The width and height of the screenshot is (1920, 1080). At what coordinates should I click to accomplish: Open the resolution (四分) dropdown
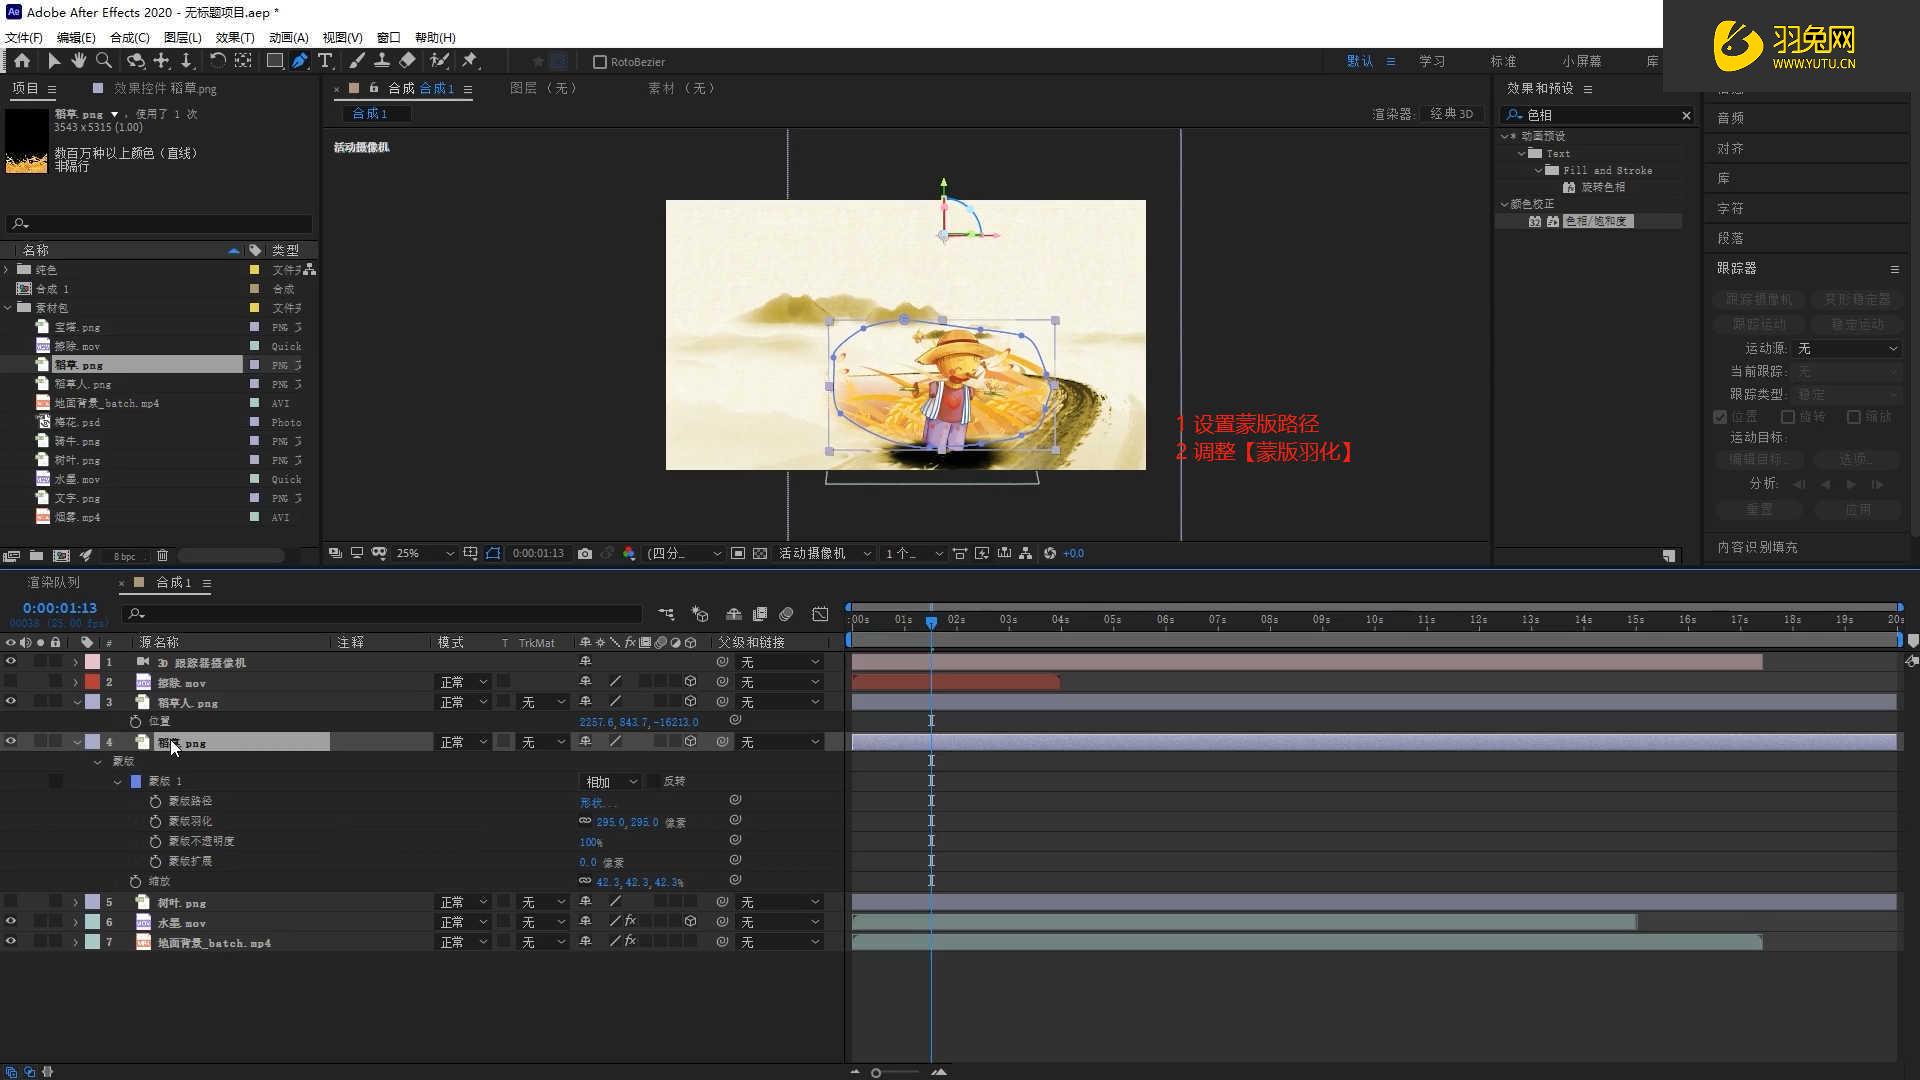pos(684,553)
